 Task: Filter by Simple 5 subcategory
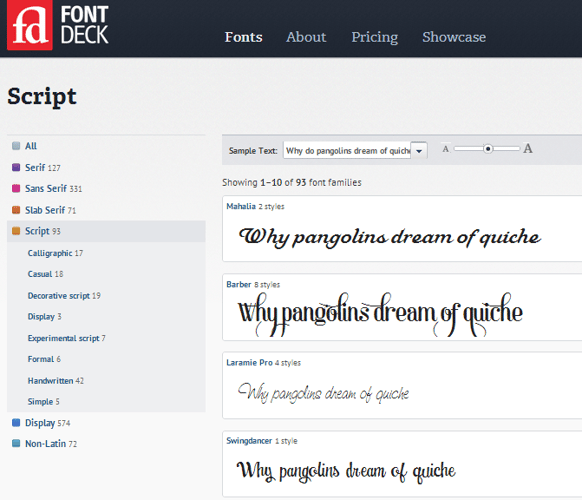tap(43, 402)
